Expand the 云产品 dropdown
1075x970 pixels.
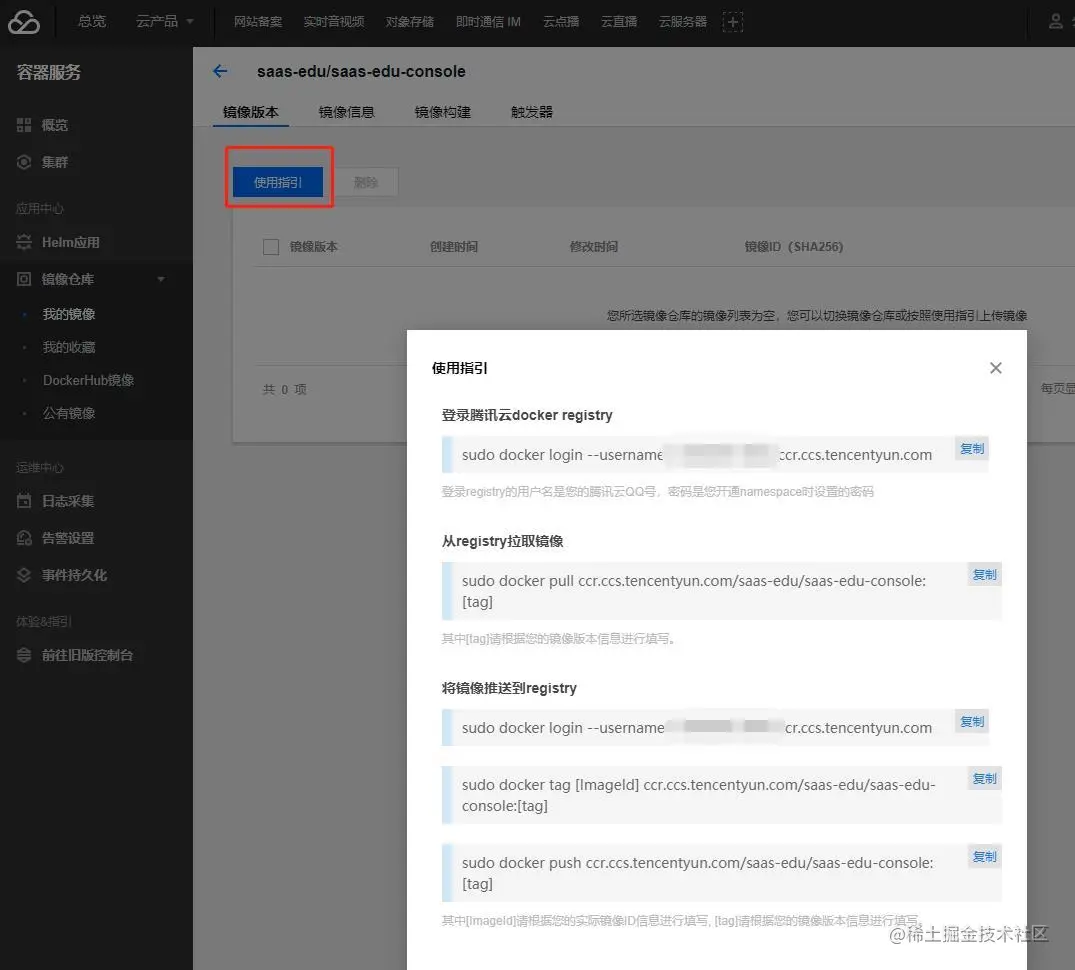[x=165, y=22]
